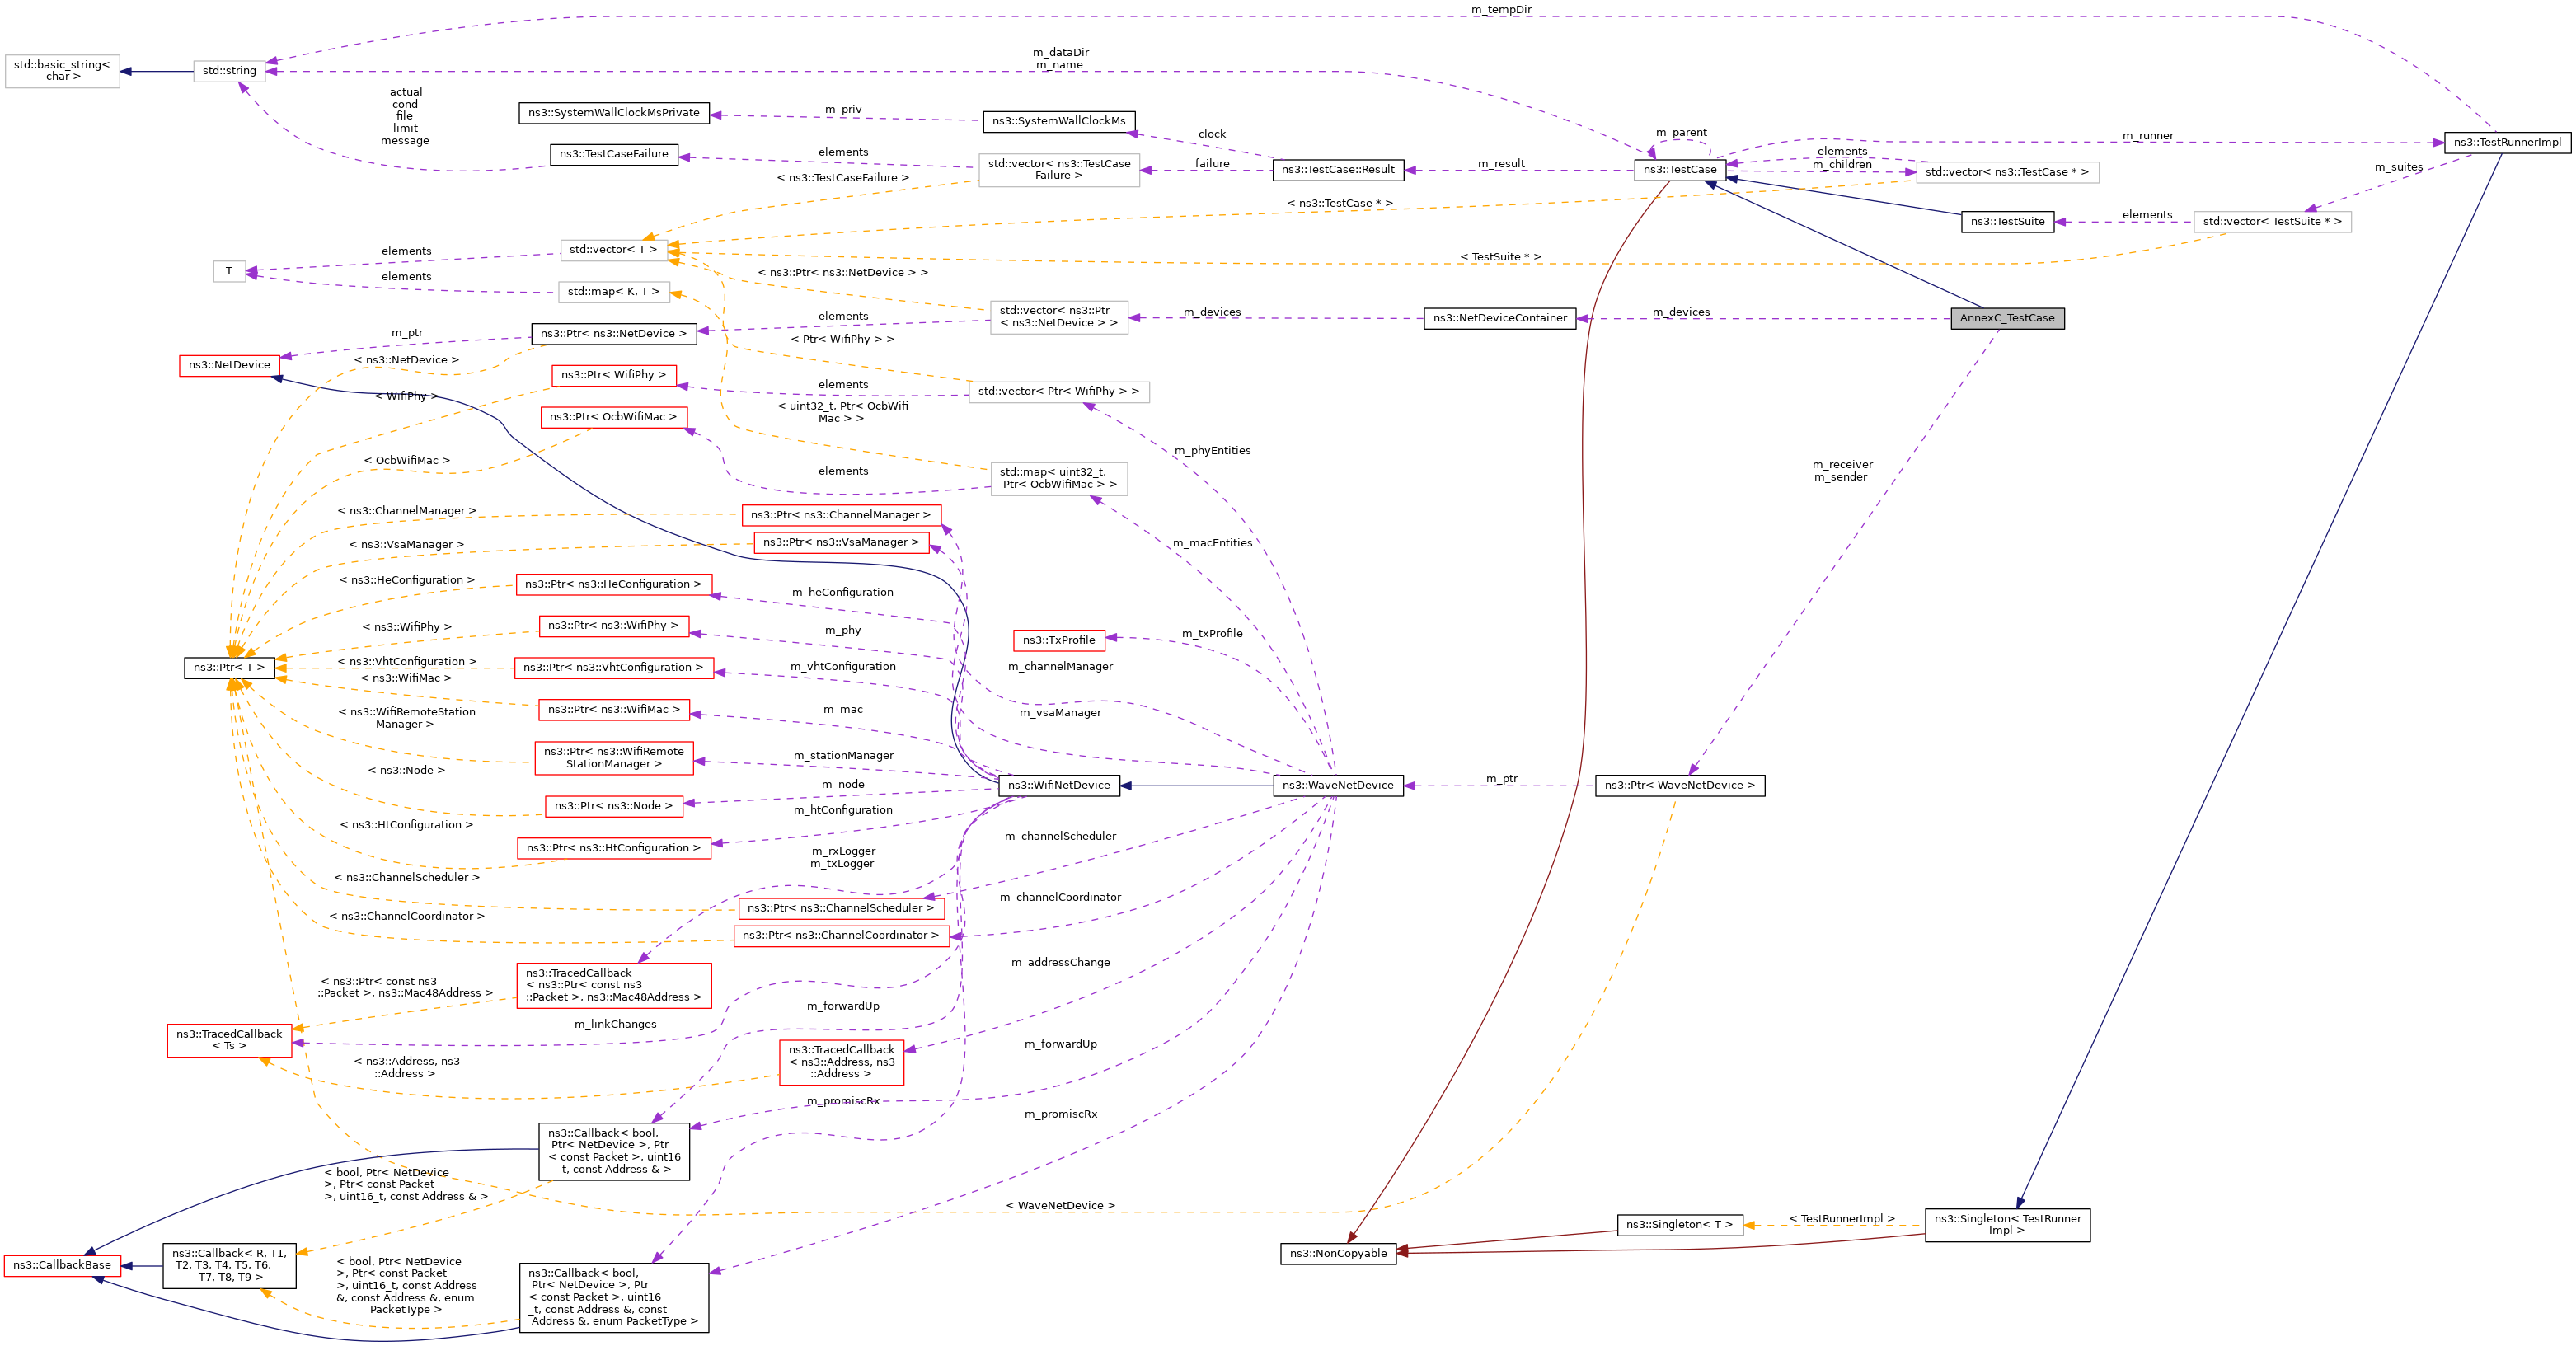Viewport: 2576px width, 1346px height.
Task: Click std::vector< ns3::TestCase * > node
Action: point(2007,172)
